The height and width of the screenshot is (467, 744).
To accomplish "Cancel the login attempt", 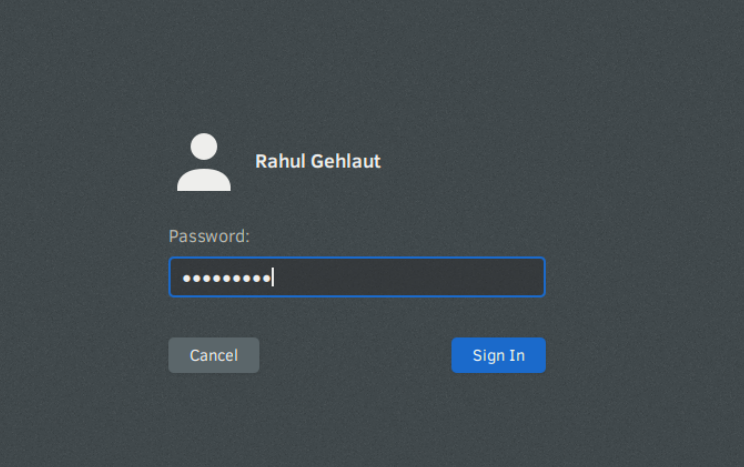I will 214,355.
